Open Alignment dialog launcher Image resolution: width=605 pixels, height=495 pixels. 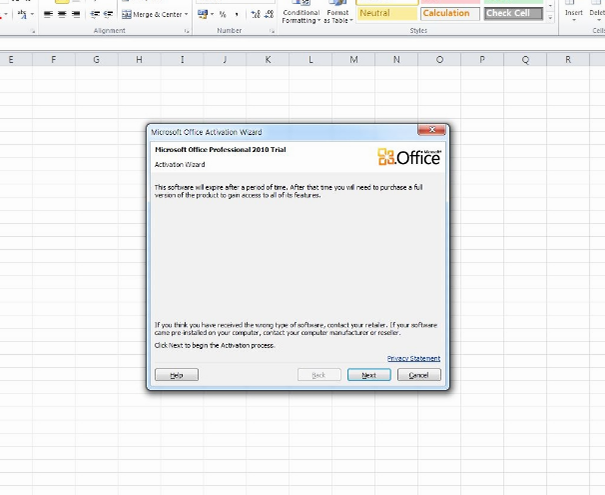pyautogui.click(x=187, y=31)
